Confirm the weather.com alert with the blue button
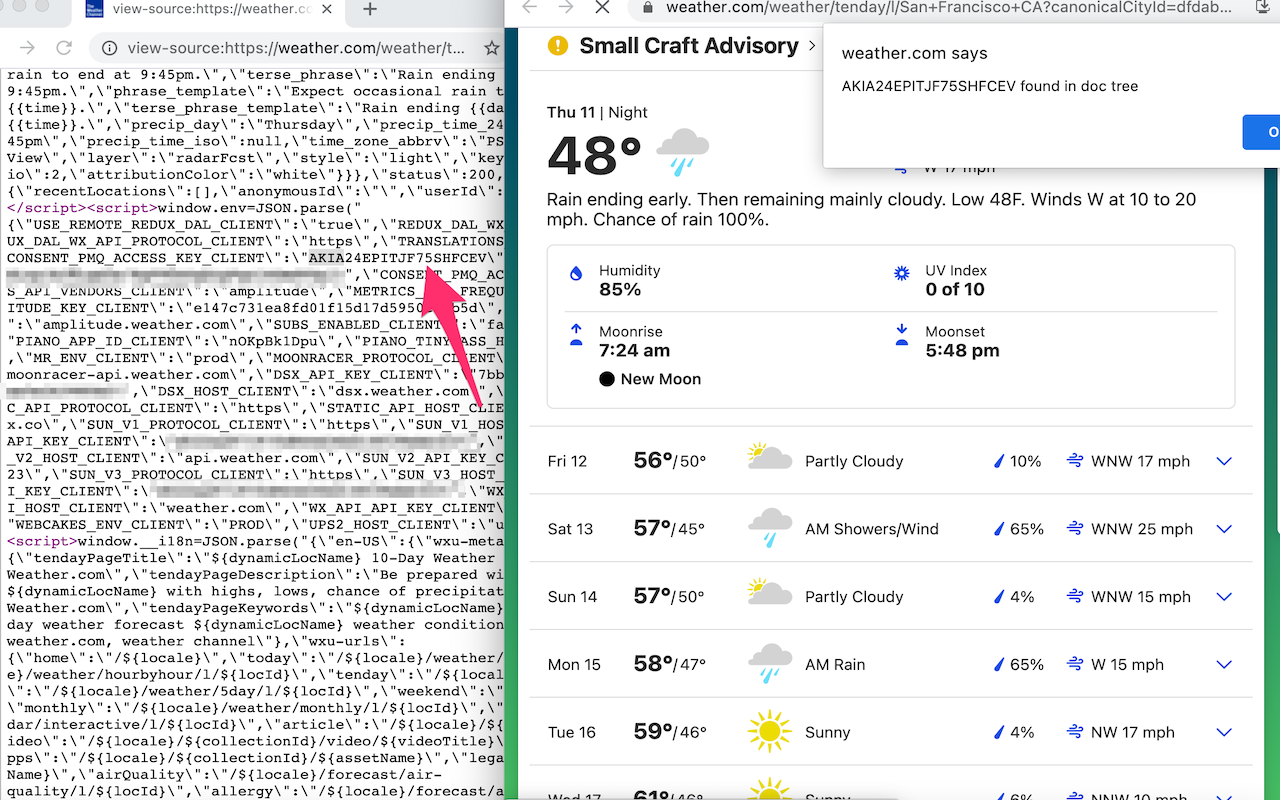Screen dimensions: 1280x800 coord(1262,132)
